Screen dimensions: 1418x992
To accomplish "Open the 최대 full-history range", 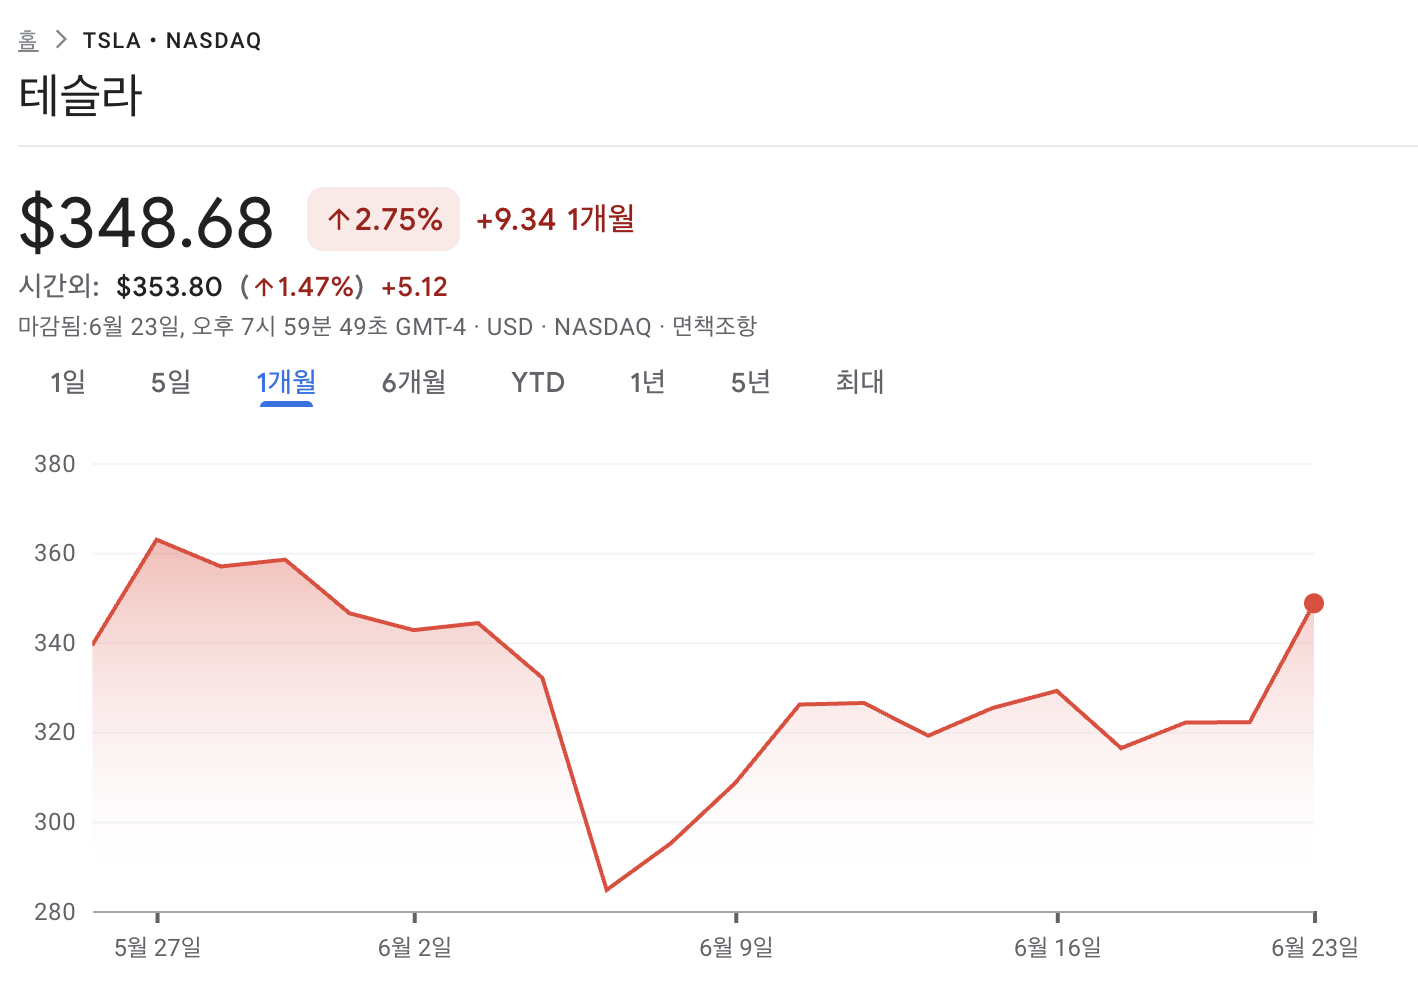I will click(x=860, y=382).
